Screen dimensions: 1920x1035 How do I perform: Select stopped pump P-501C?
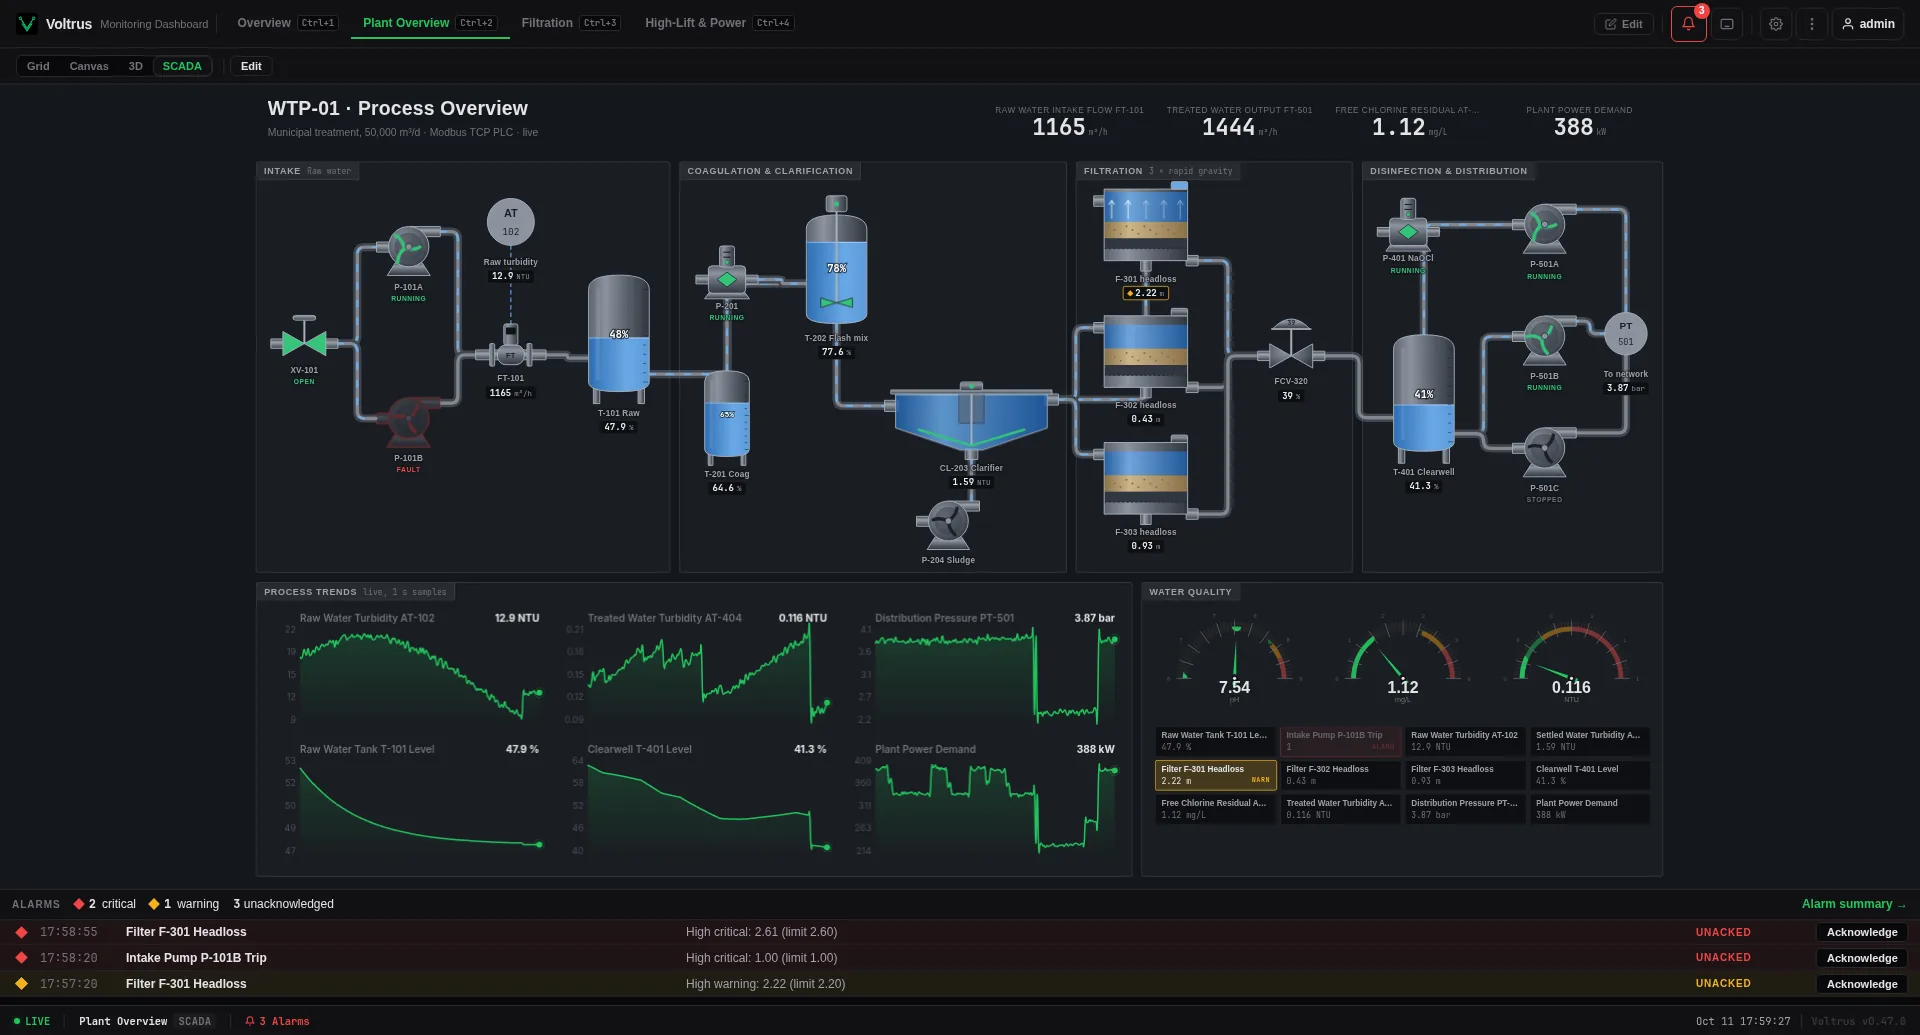point(1544,453)
